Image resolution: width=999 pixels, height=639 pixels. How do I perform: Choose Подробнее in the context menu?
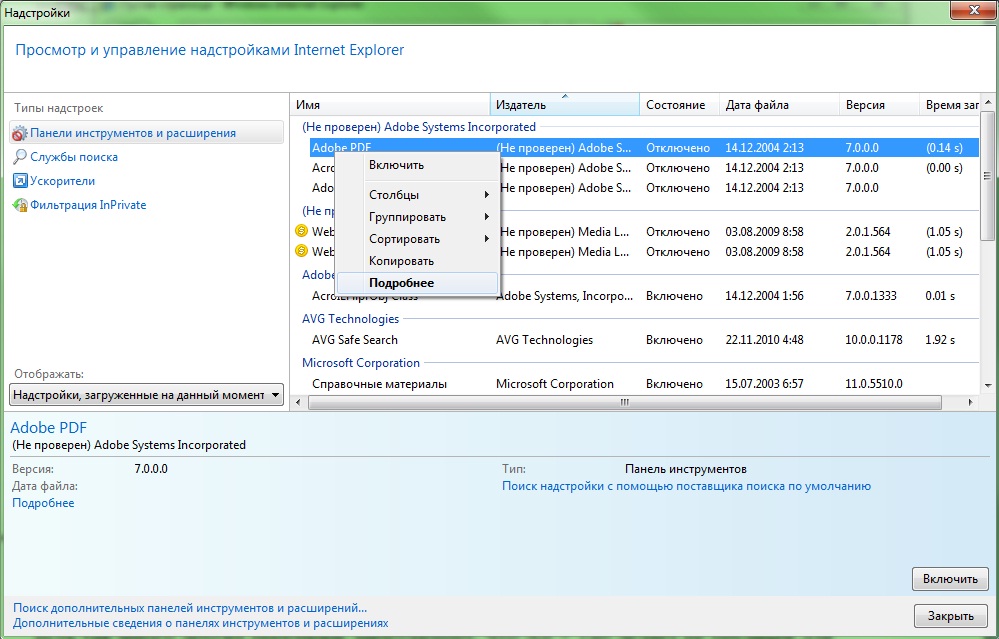coord(417,283)
